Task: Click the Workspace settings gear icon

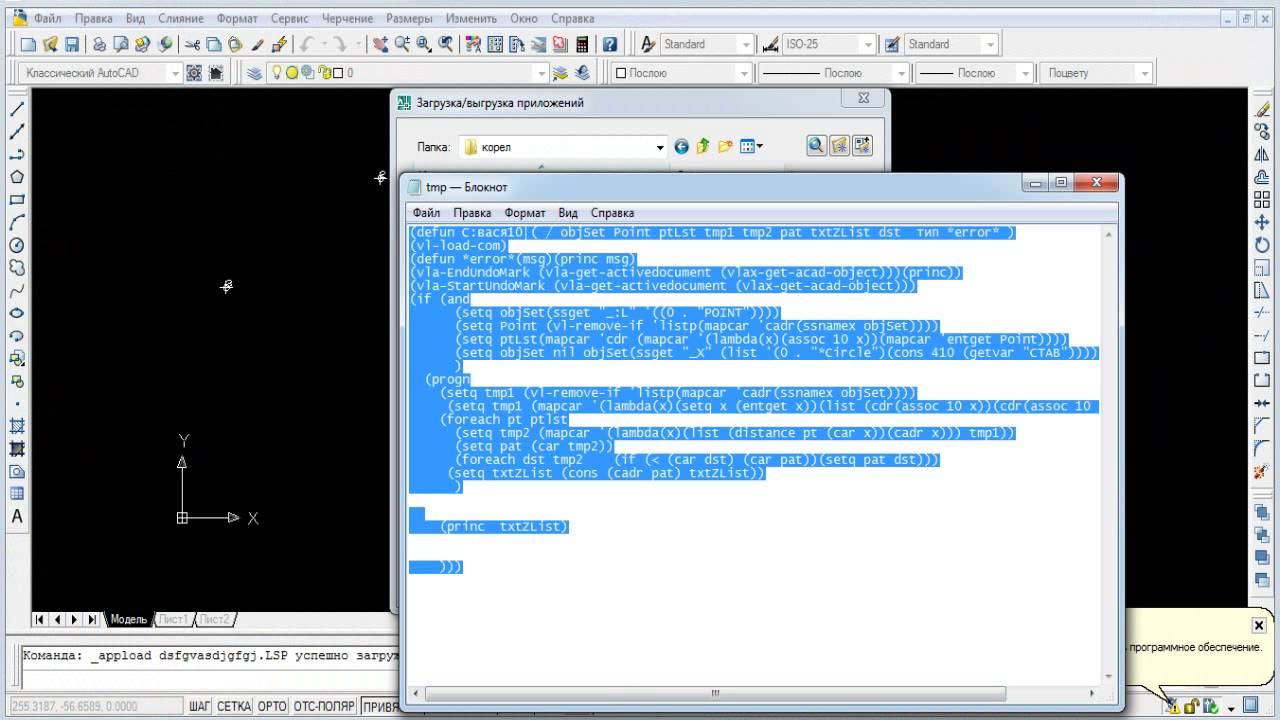Action: (194, 73)
